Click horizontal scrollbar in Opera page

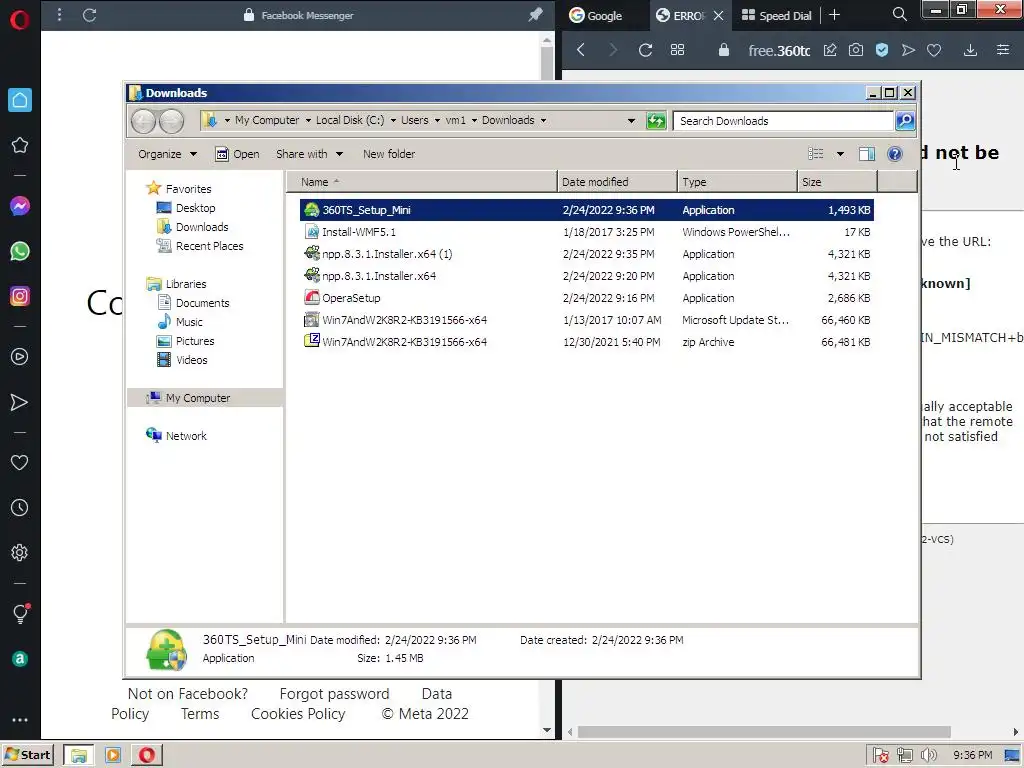tap(763, 731)
